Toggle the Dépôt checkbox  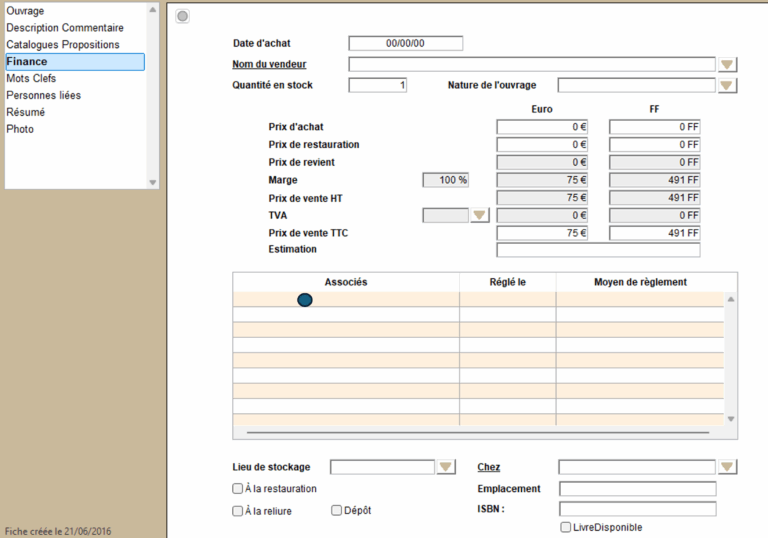coord(337,511)
